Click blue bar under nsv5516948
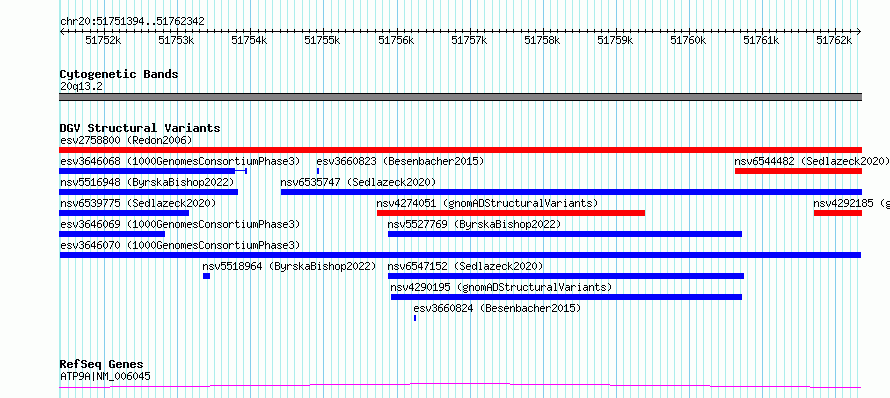 (148, 191)
